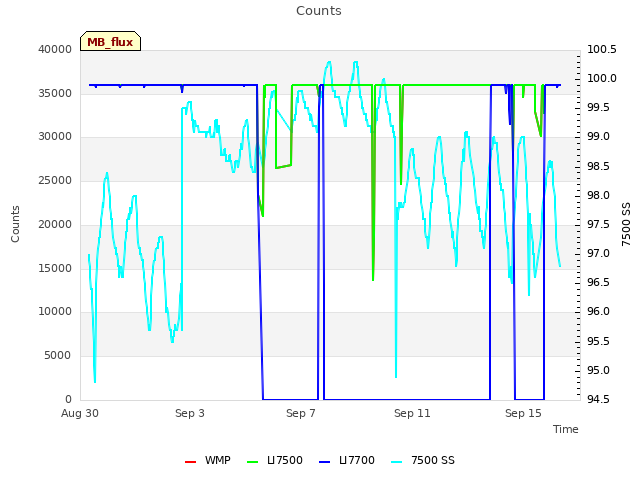Click the 'Sep 15' date tick label
The height and width of the screenshot is (480, 640).
tap(523, 413)
